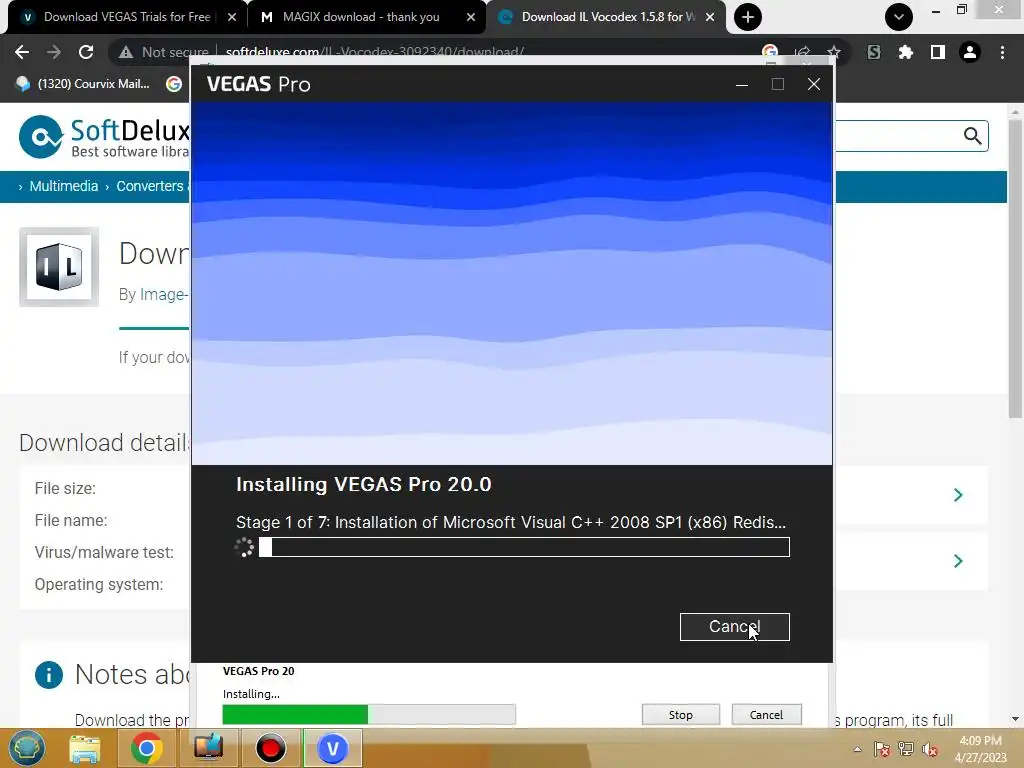The image size is (1024, 768).
Task: Reload the current page
Action: tap(86, 52)
